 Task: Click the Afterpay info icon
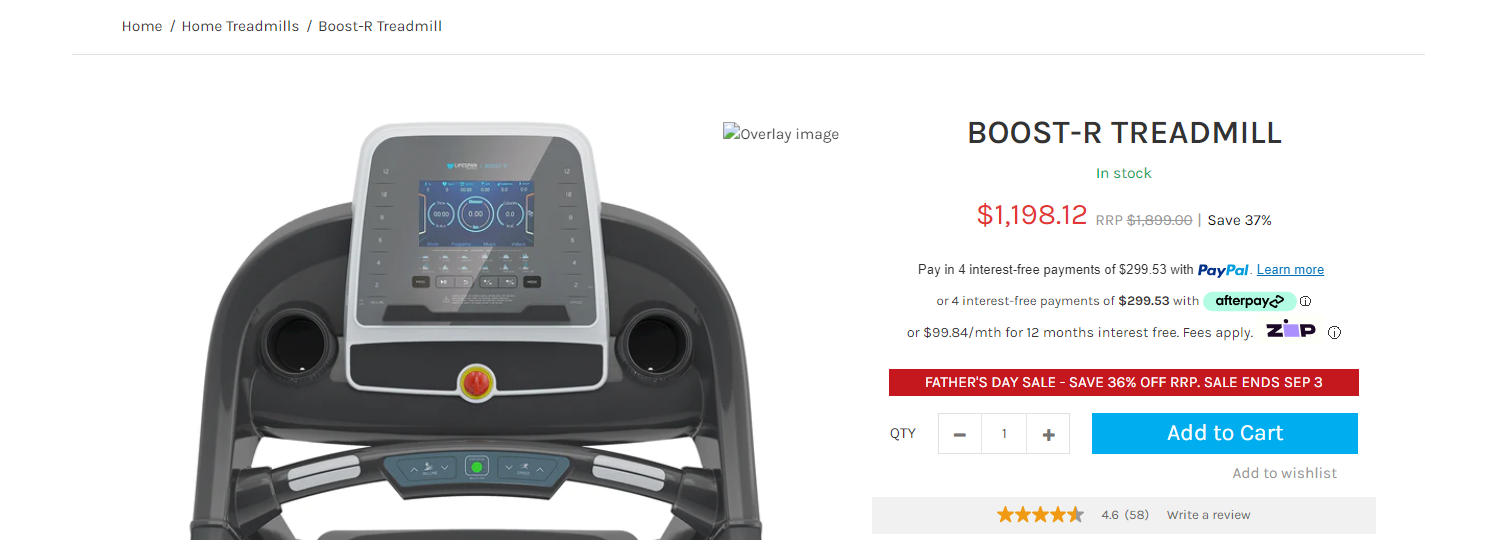click(1305, 301)
